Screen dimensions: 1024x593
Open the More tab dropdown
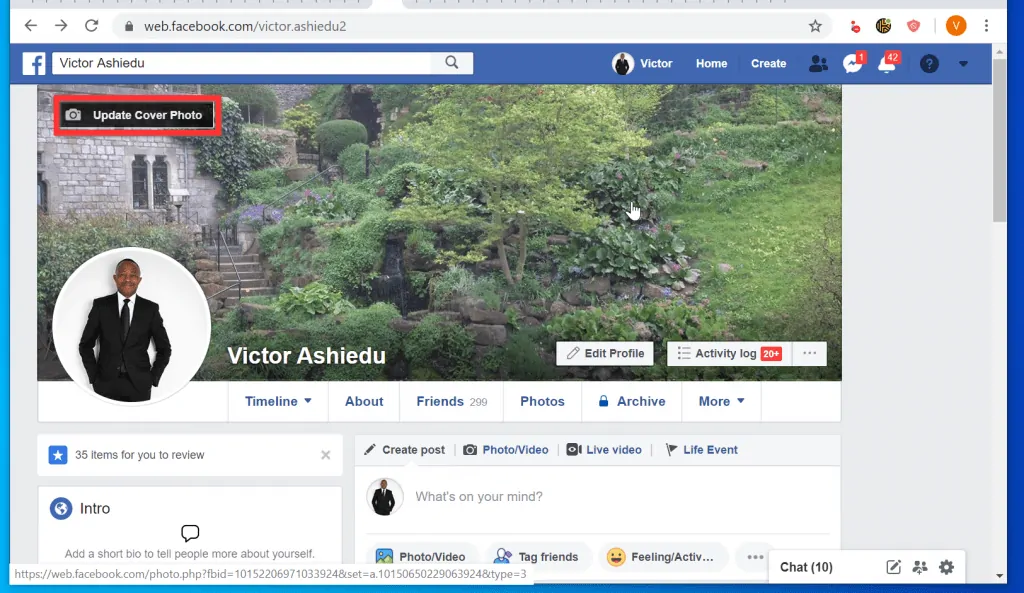tap(721, 401)
